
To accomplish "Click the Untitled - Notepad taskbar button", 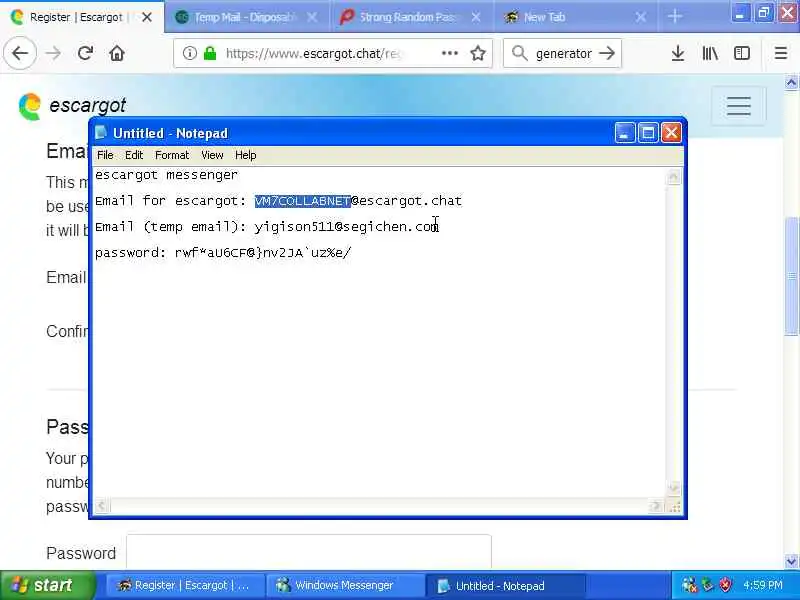I will pyautogui.click(x=505, y=585).
